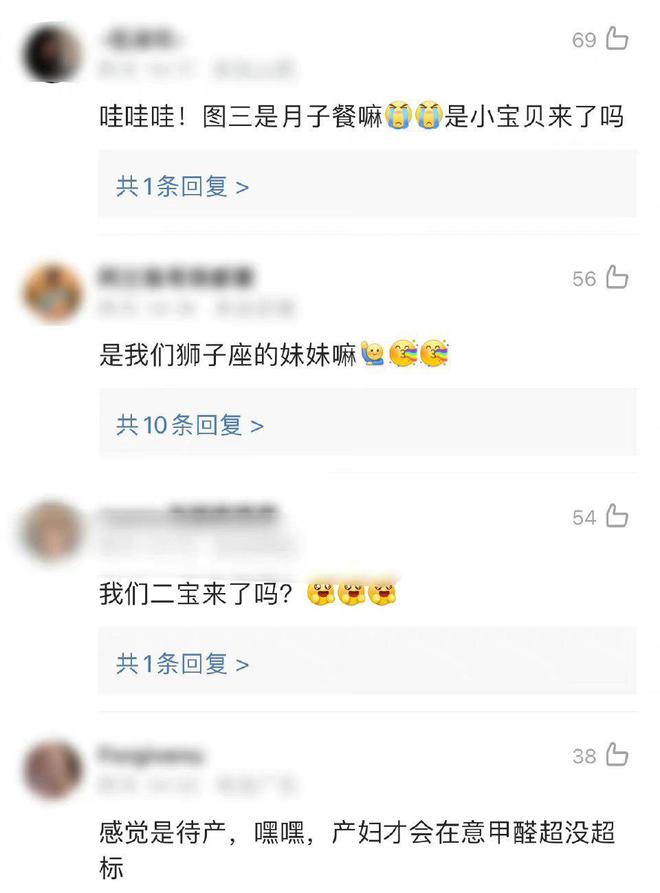660x893 pixels.
Task: Open the second commenter's orange avatar
Action: point(52,292)
